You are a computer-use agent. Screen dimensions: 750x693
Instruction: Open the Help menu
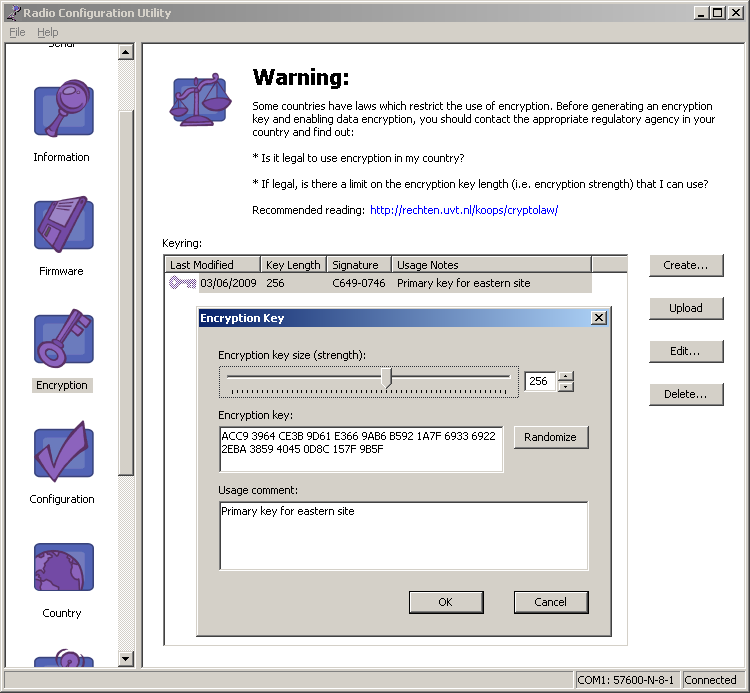(x=48, y=32)
